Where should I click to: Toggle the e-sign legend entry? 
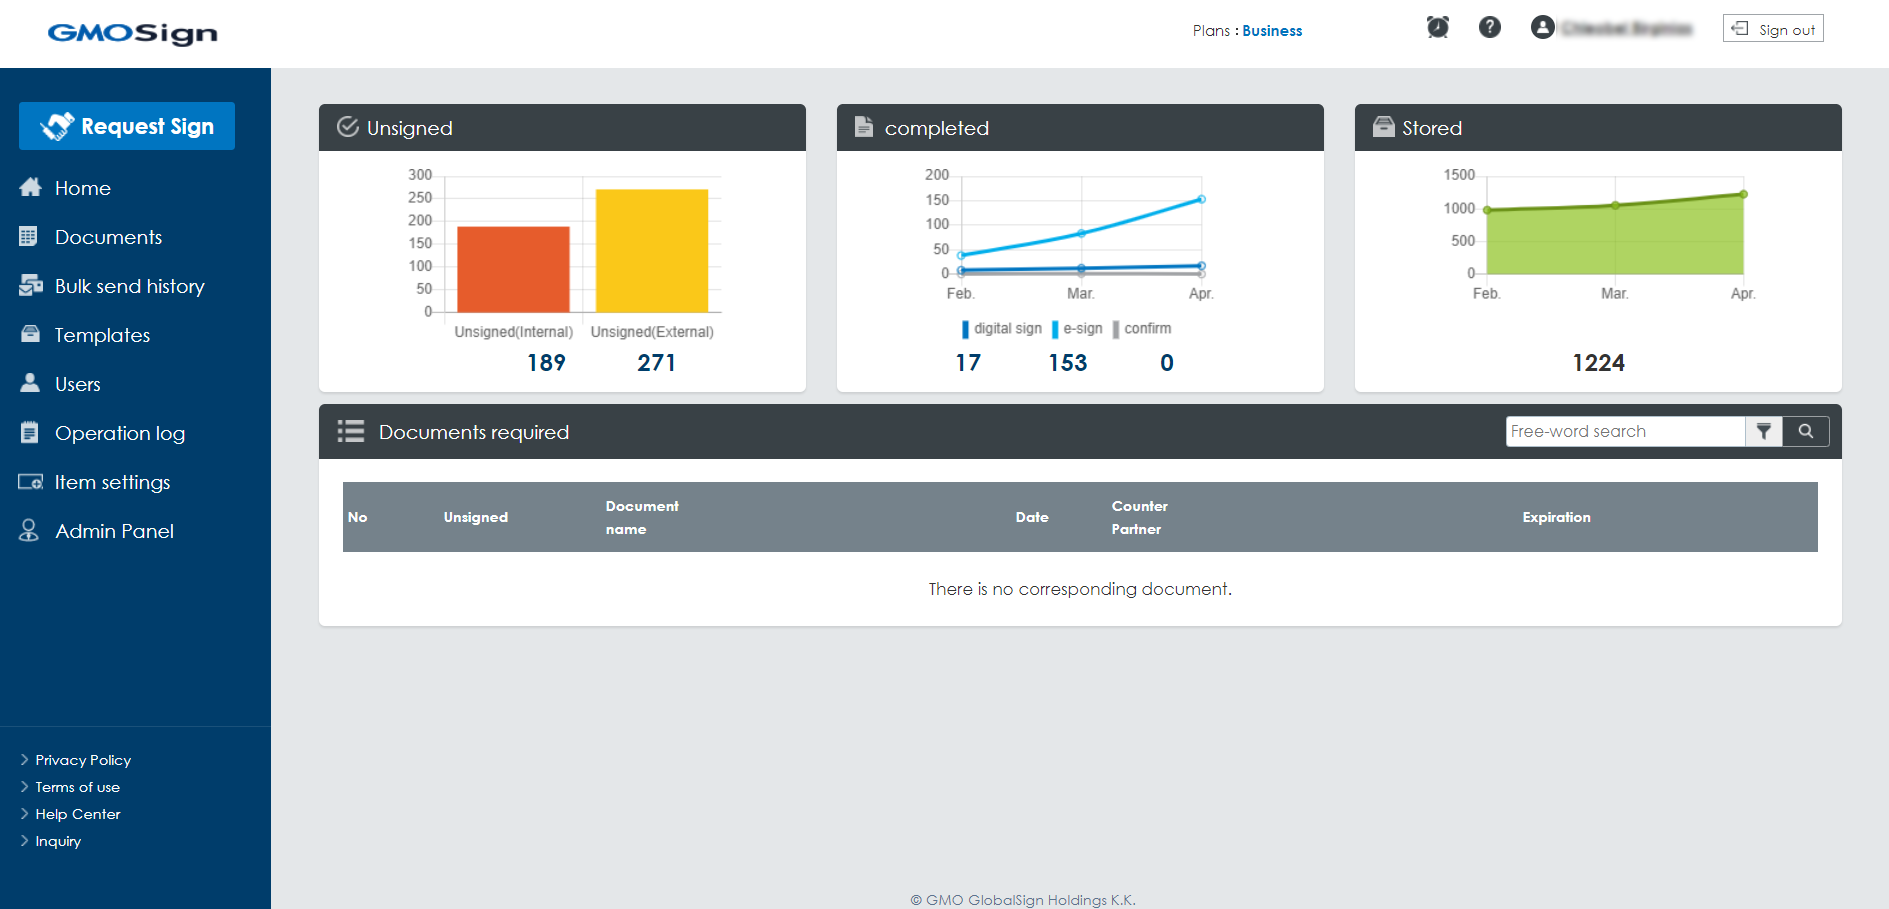click(1077, 329)
